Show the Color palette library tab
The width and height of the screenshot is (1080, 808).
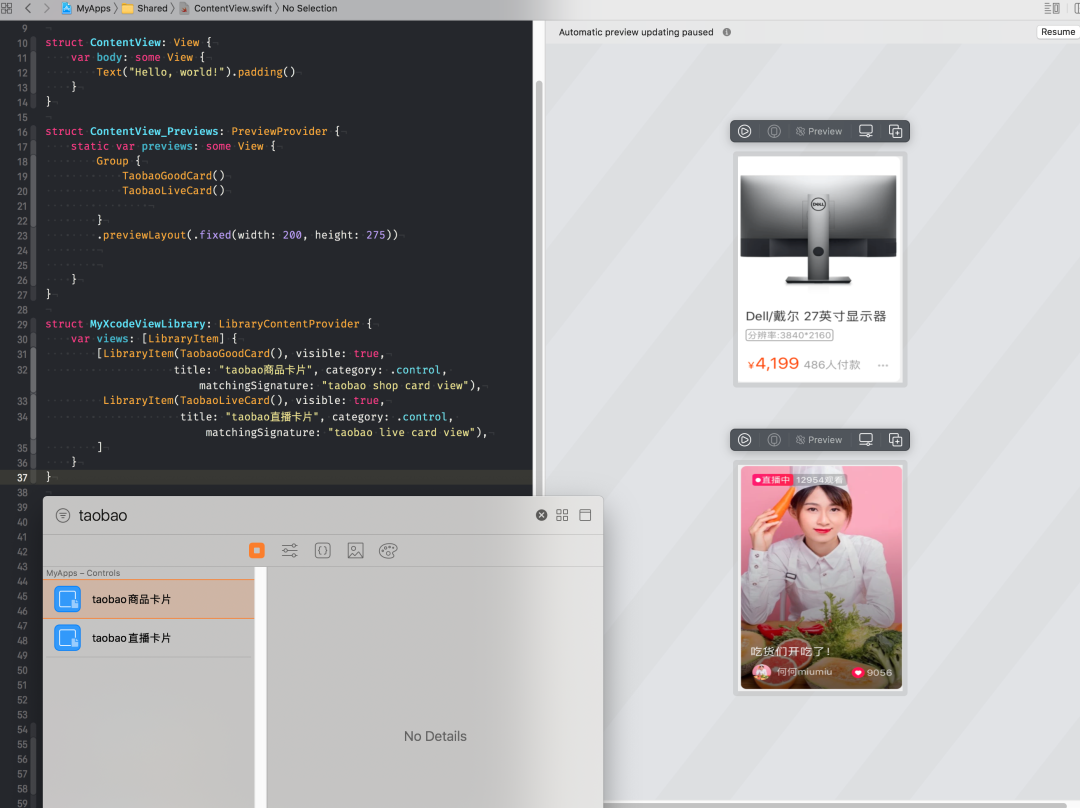tap(388, 550)
